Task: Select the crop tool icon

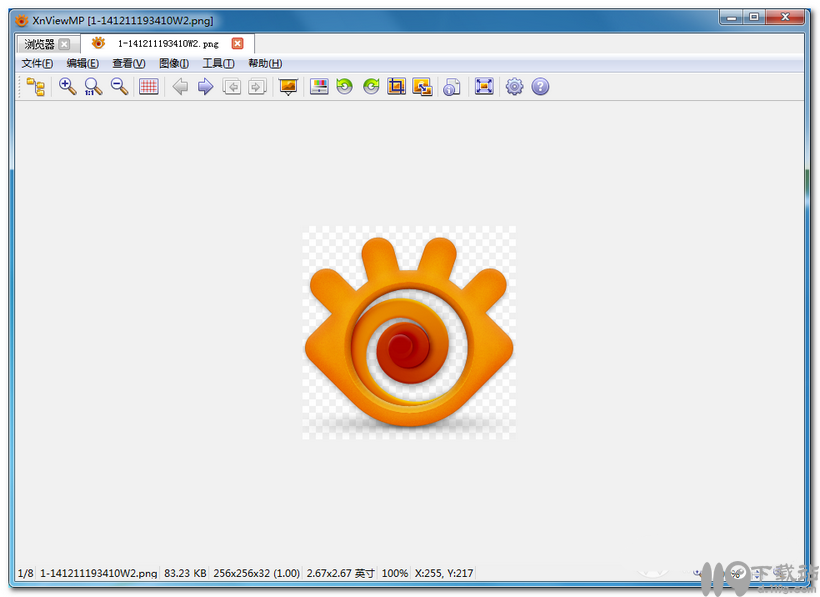Action: pos(397,87)
